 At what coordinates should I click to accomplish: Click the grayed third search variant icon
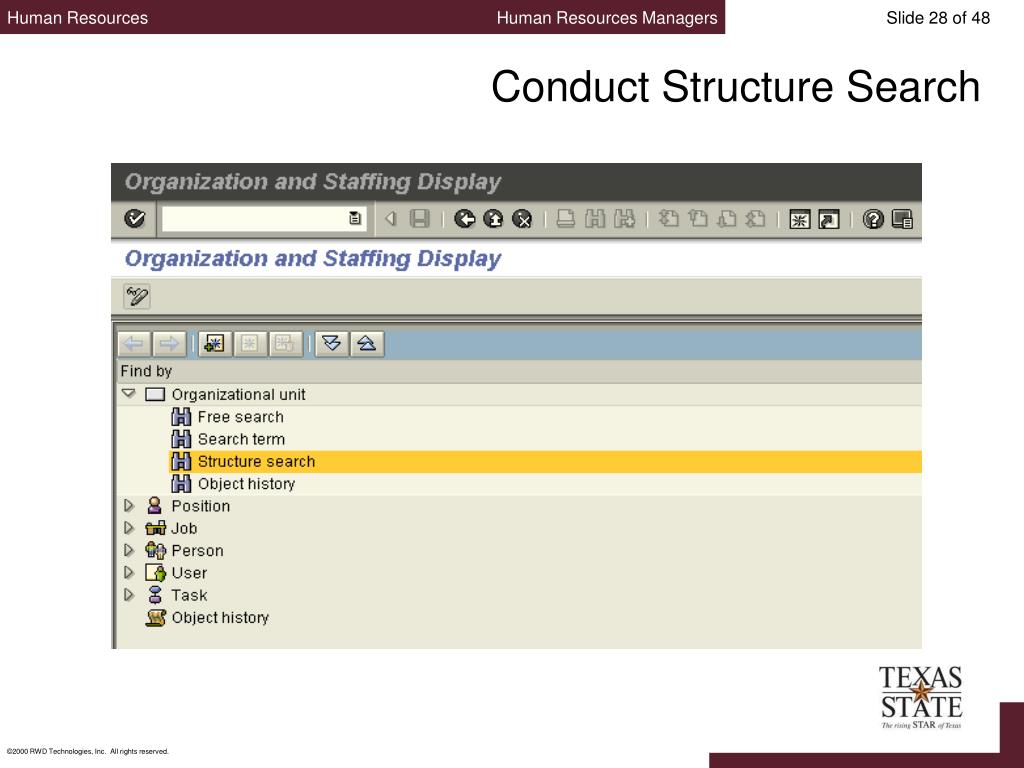[285, 344]
